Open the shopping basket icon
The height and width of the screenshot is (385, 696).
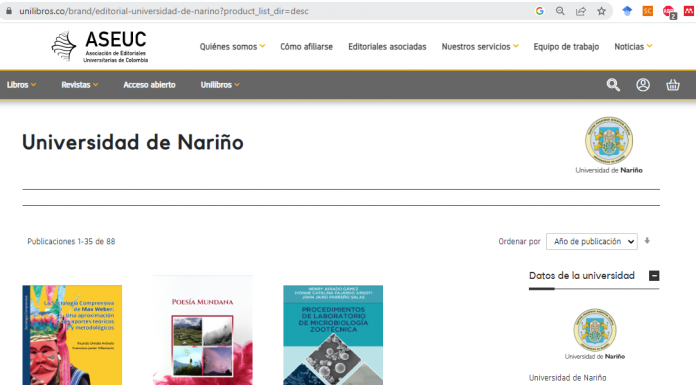point(672,85)
